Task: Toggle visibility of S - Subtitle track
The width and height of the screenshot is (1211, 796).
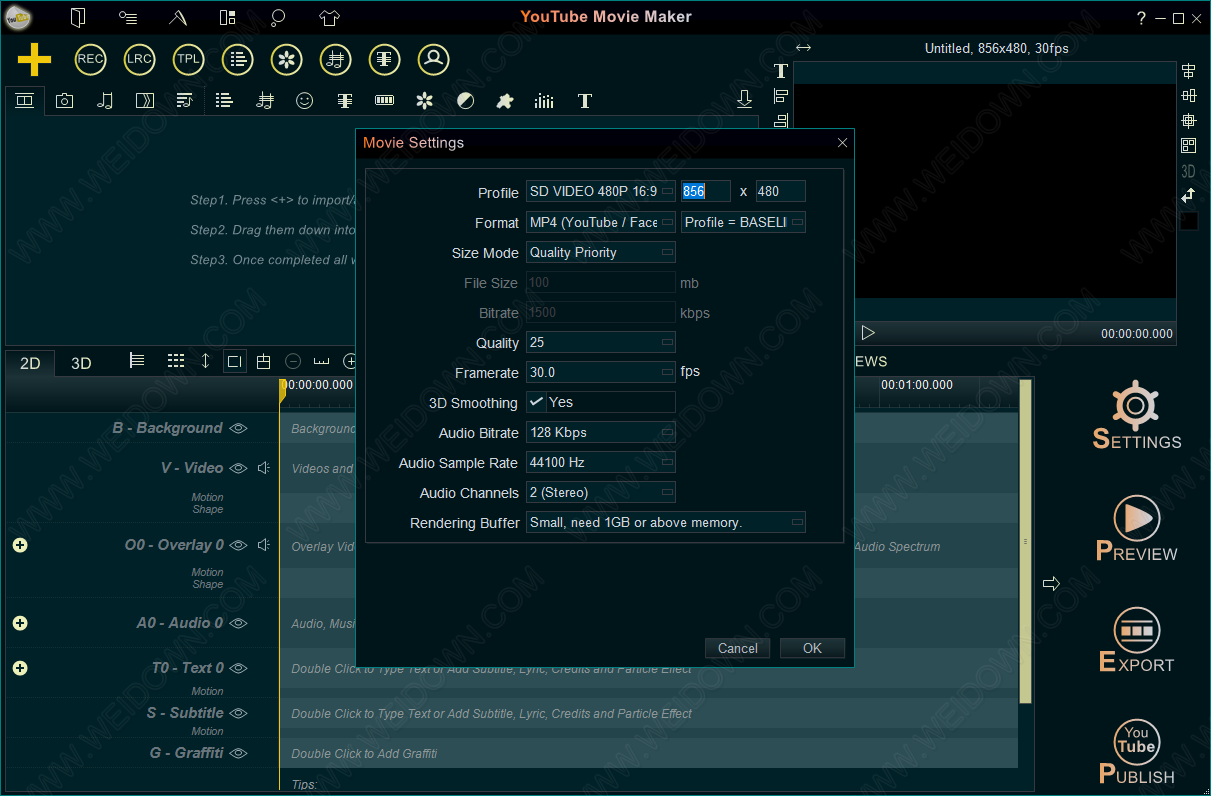Action: [238, 713]
